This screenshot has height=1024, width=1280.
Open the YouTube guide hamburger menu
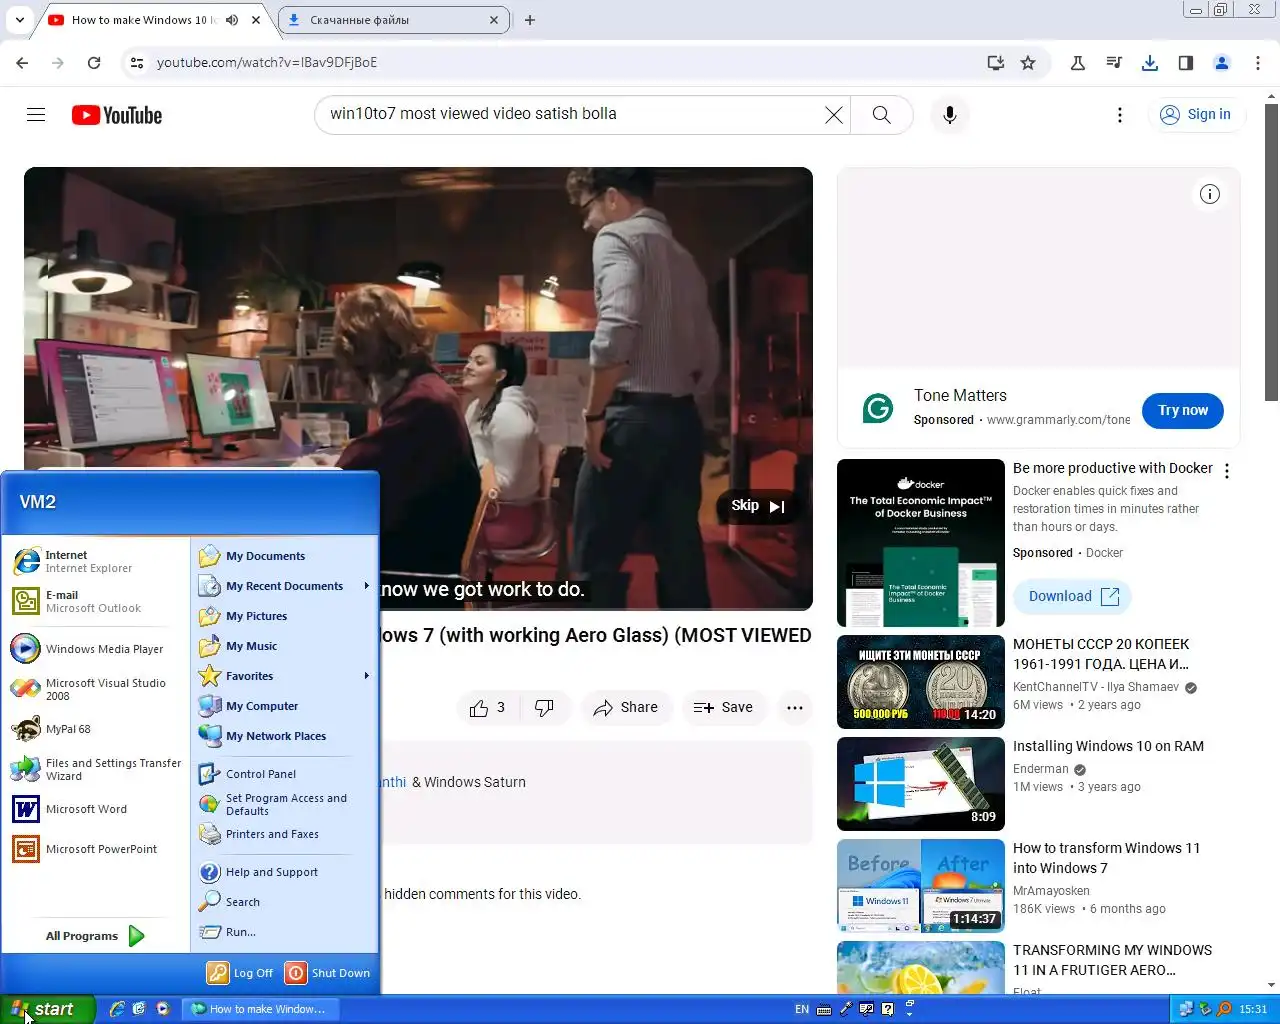(x=36, y=114)
